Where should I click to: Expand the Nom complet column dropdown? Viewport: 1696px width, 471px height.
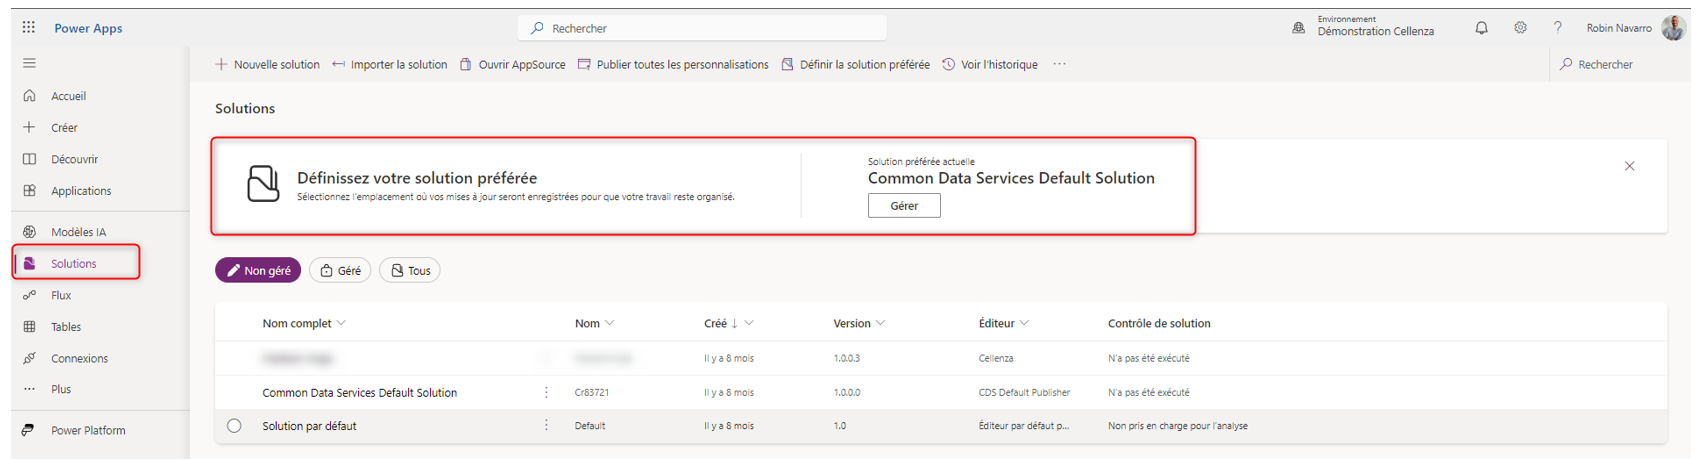click(x=341, y=323)
